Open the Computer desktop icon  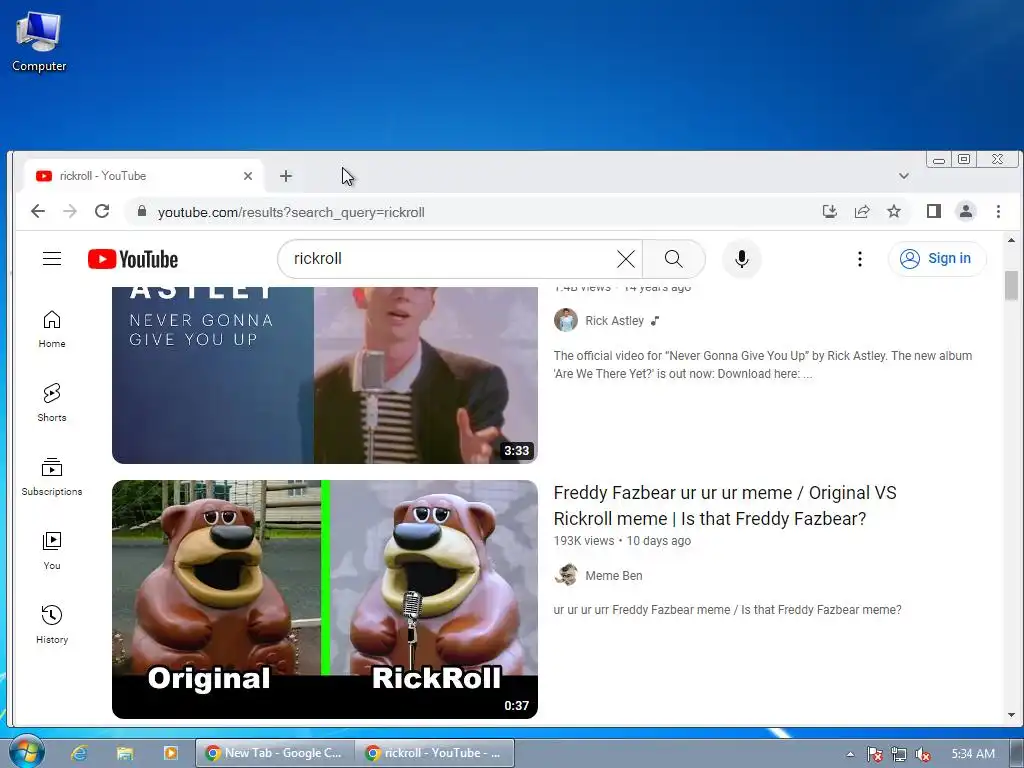39,42
